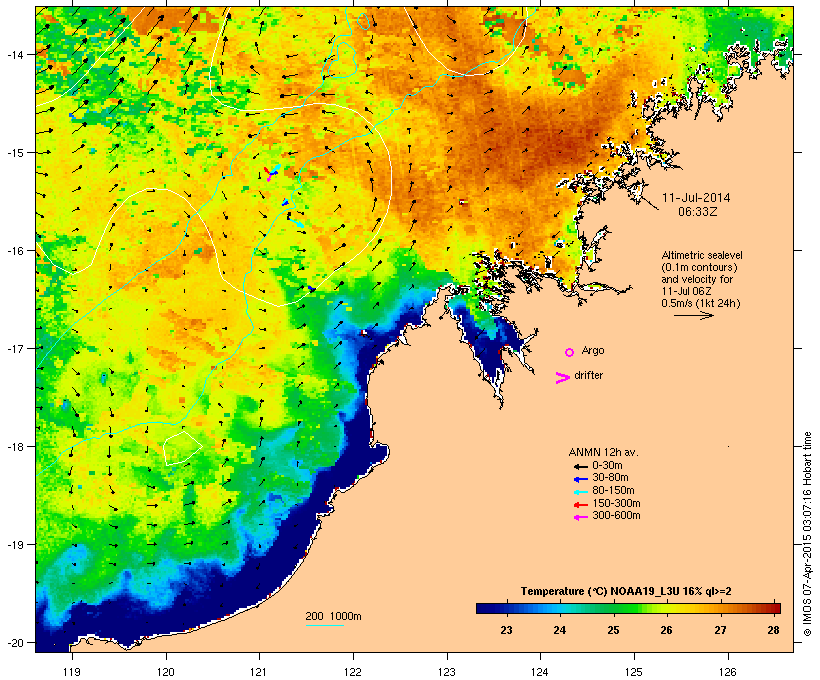Click the colorbar tick label '26'

click(x=667, y=630)
